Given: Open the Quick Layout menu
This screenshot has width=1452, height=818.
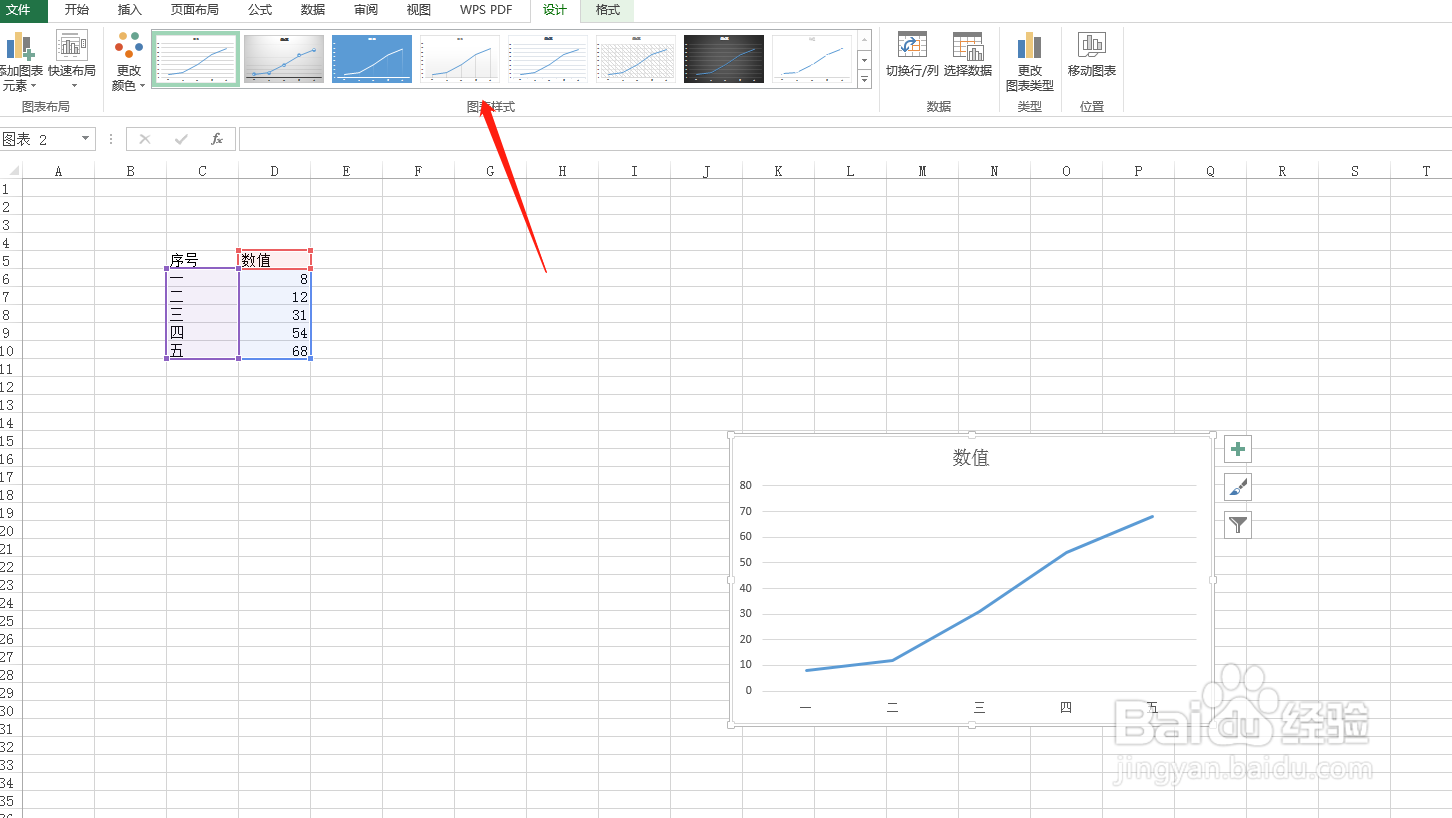Looking at the screenshot, I should [x=72, y=60].
